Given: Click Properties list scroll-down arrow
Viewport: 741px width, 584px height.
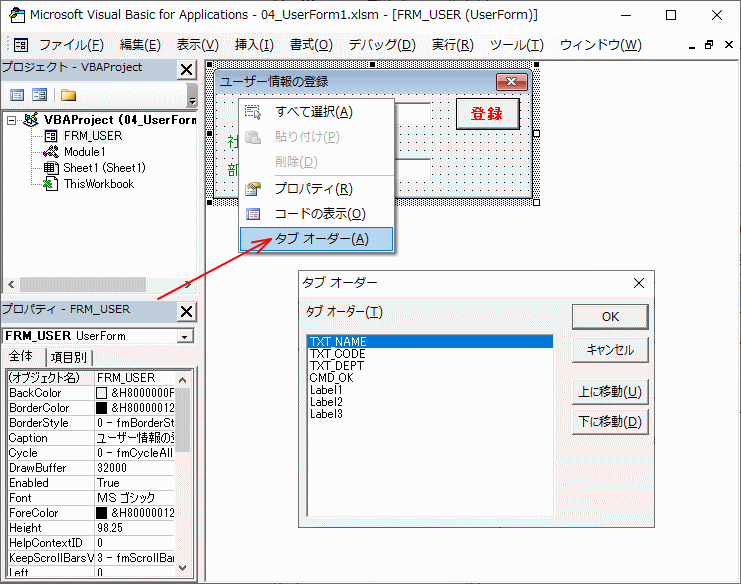Looking at the screenshot, I should 183,568.
